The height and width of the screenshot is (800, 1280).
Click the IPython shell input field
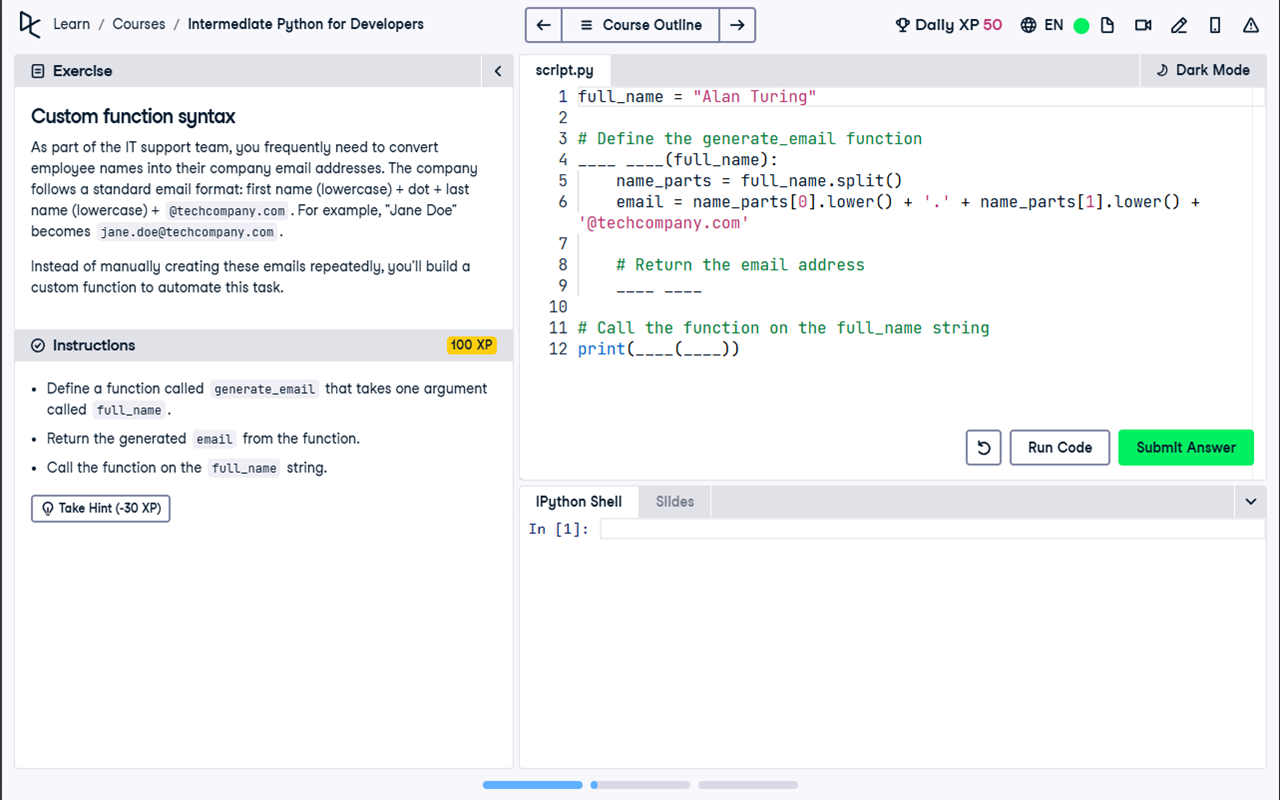coord(932,529)
